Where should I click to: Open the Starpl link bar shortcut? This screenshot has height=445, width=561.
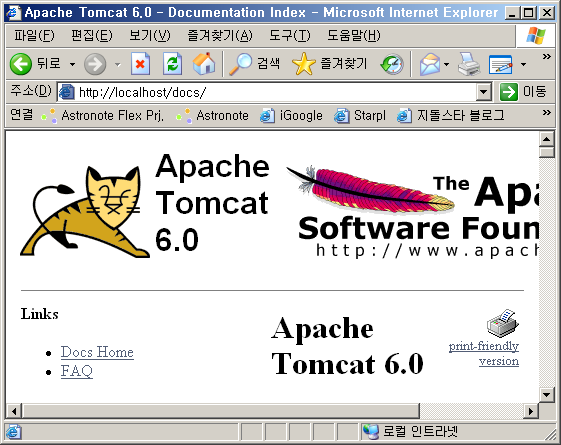pos(360,116)
